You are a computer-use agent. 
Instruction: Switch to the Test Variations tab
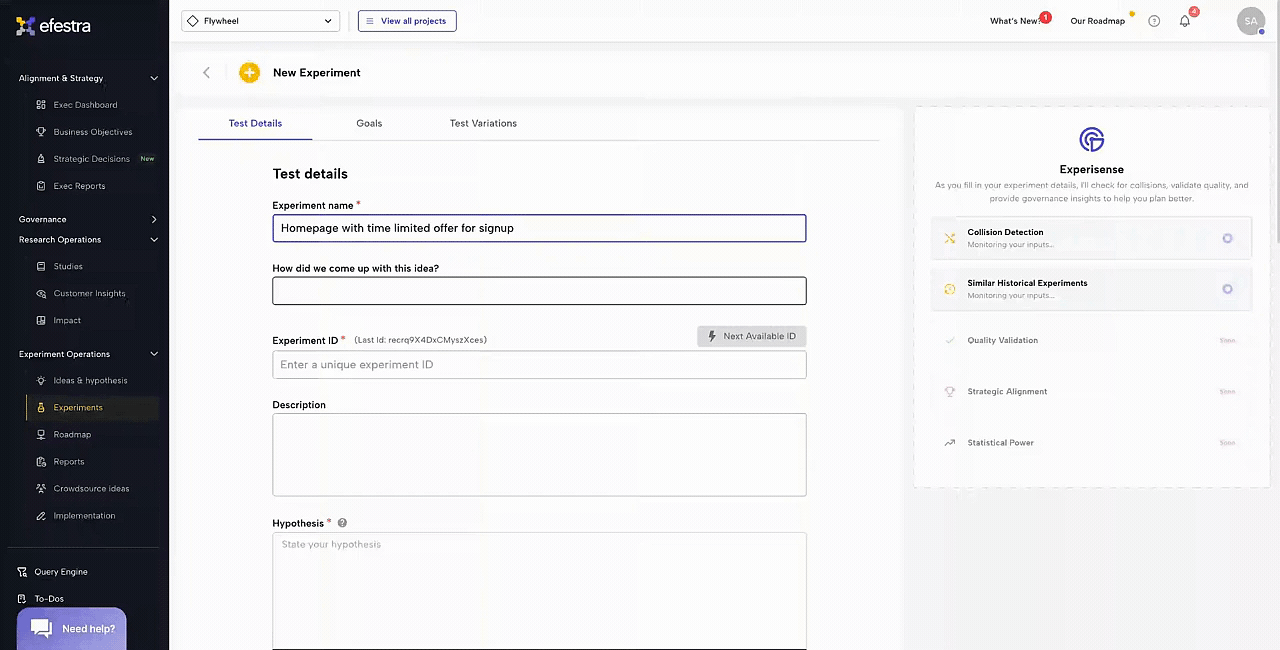pos(483,123)
